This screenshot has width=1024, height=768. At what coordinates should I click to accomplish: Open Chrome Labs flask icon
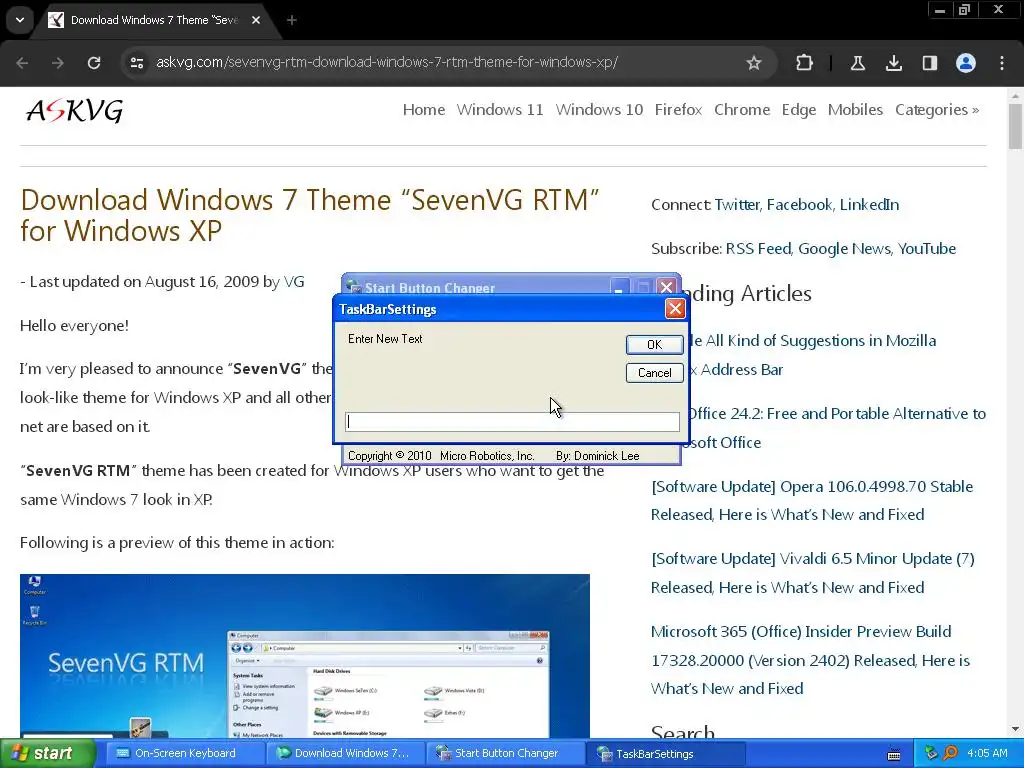tap(857, 63)
